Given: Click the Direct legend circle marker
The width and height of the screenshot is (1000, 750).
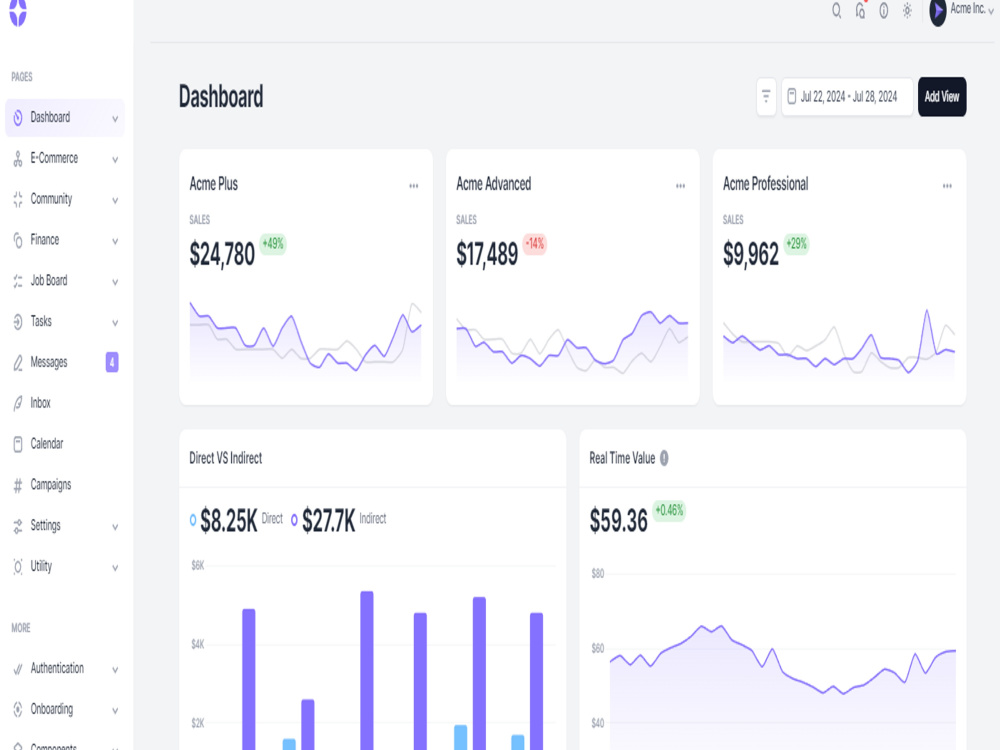Looking at the screenshot, I should [x=193, y=520].
